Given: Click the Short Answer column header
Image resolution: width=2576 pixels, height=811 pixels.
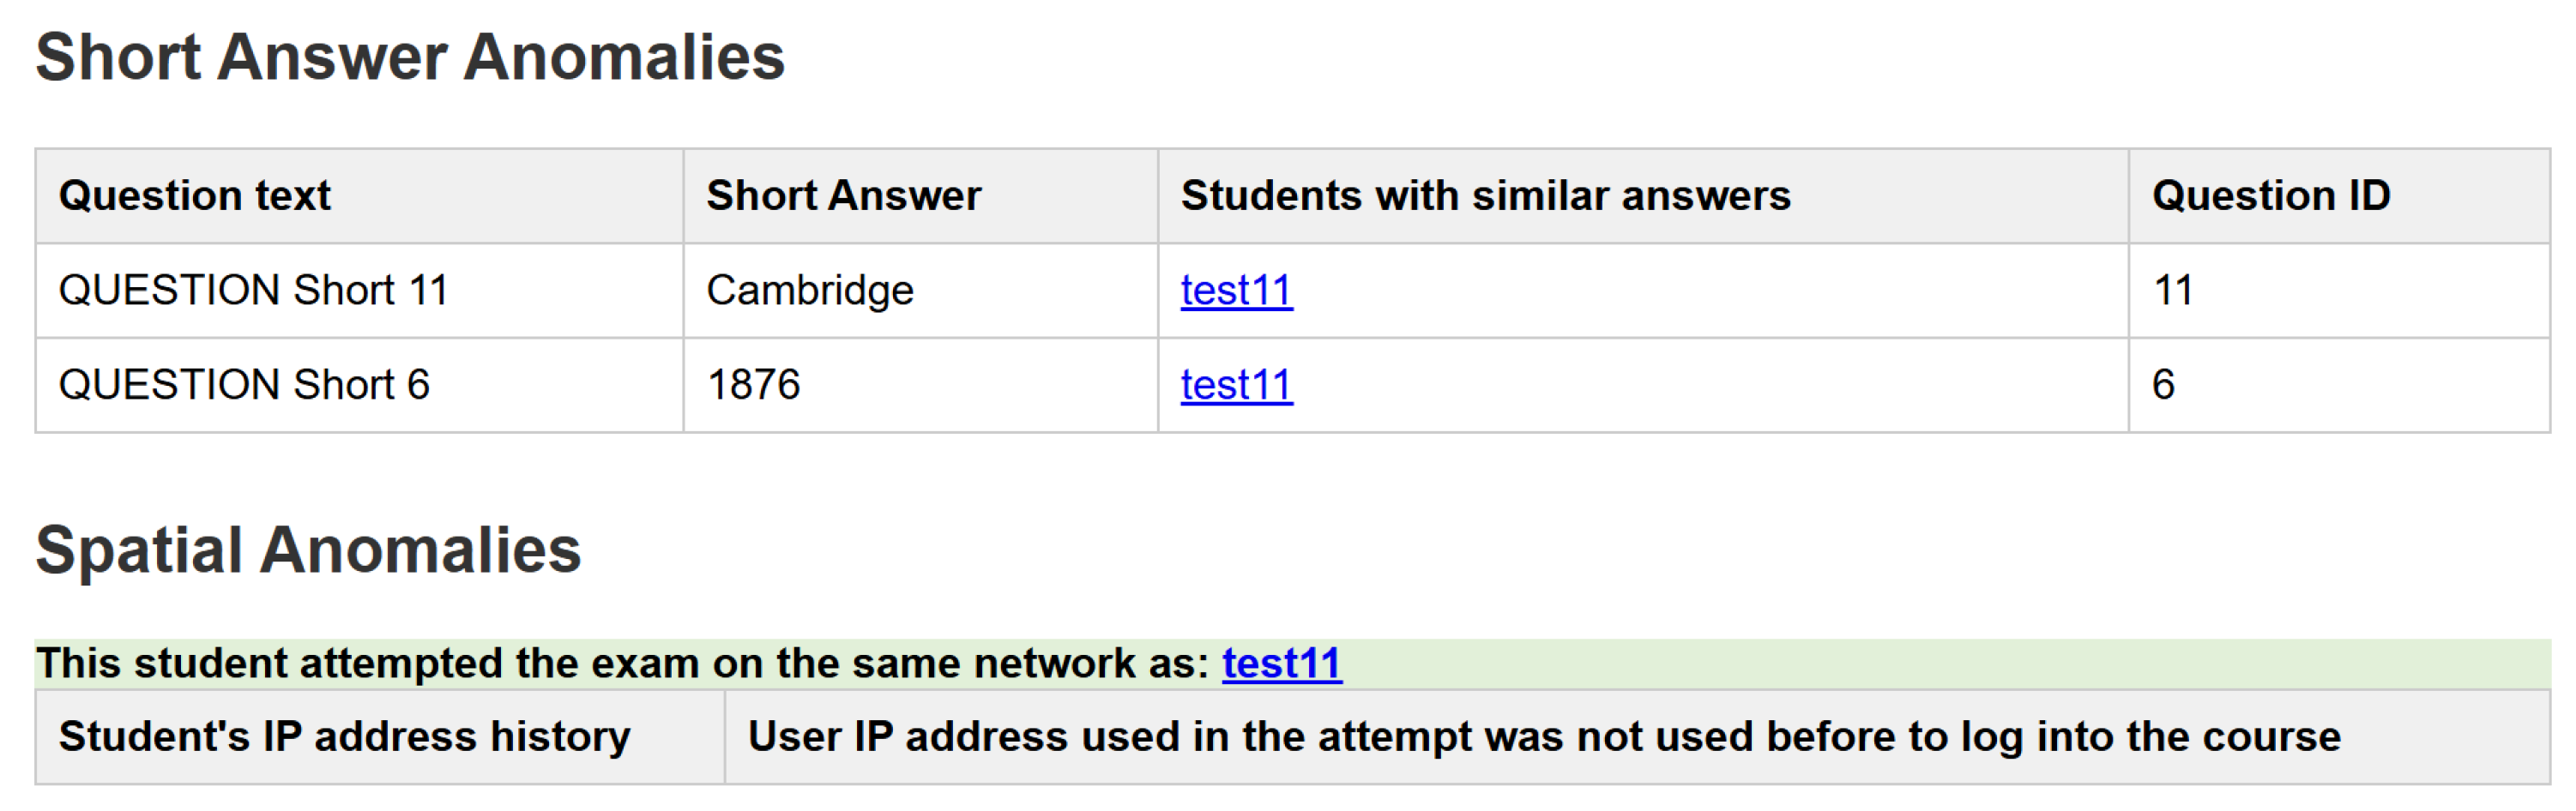Looking at the screenshot, I should (843, 196).
